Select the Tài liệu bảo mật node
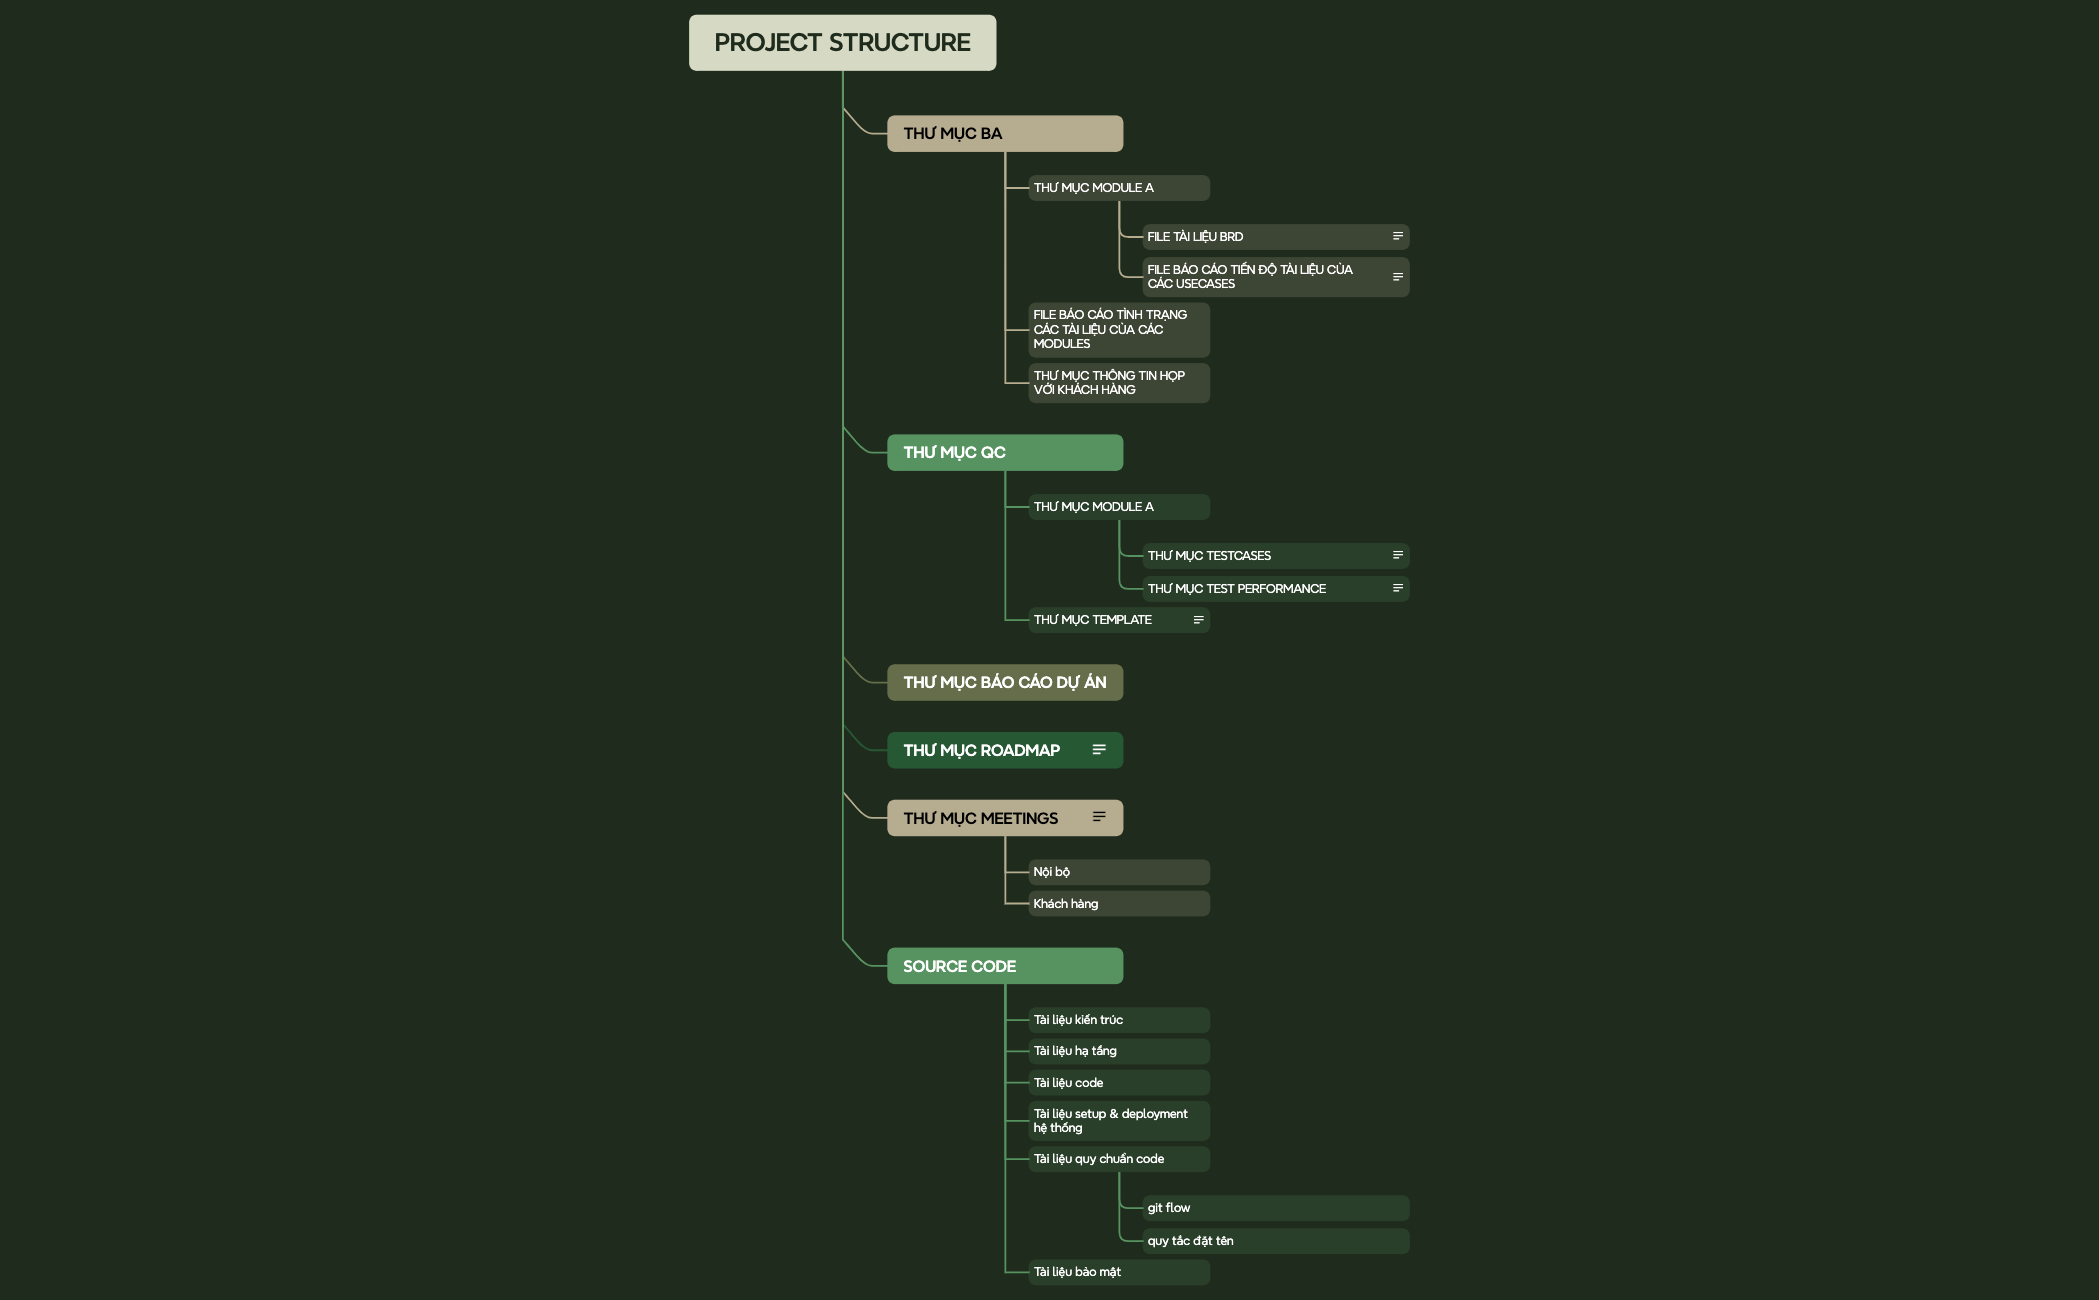The image size is (2099, 1300). coord(1119,1272)
